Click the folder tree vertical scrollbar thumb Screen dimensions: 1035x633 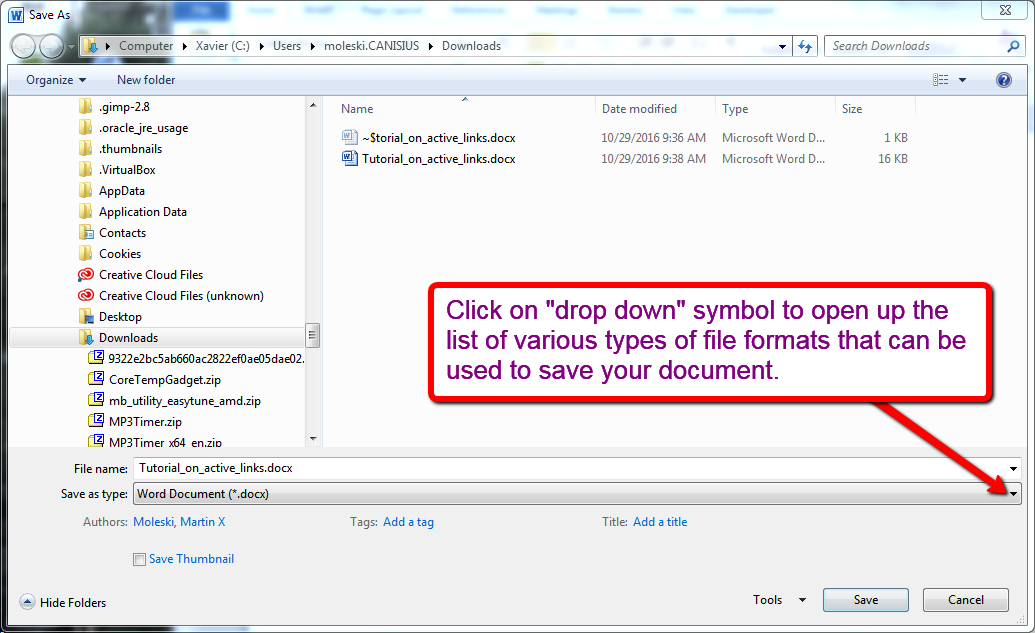(x=312, y=335)
